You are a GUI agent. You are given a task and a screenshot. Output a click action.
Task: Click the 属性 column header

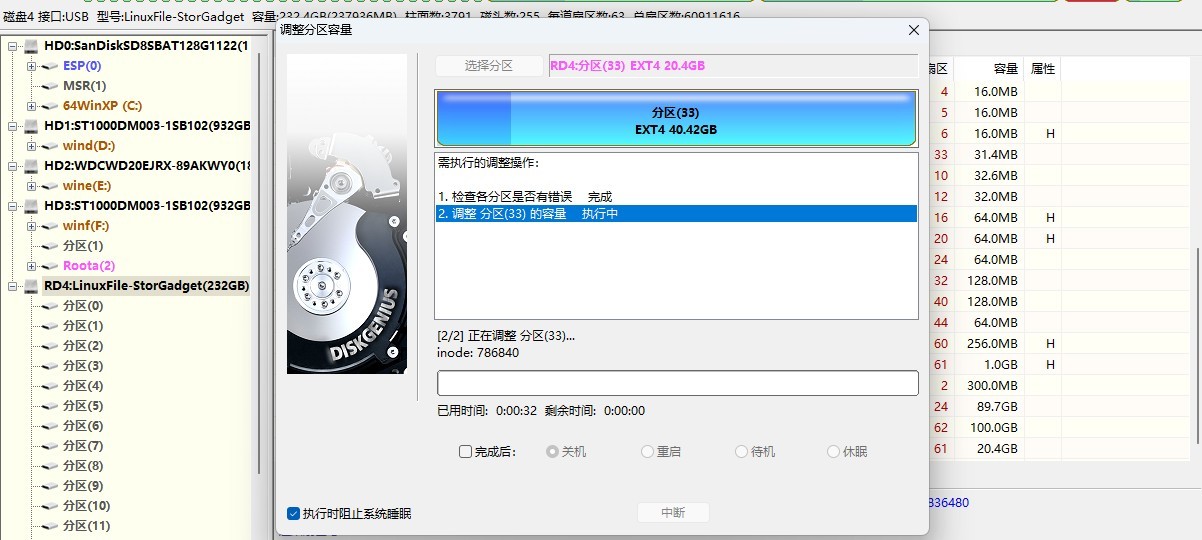tap(1043, 69)
